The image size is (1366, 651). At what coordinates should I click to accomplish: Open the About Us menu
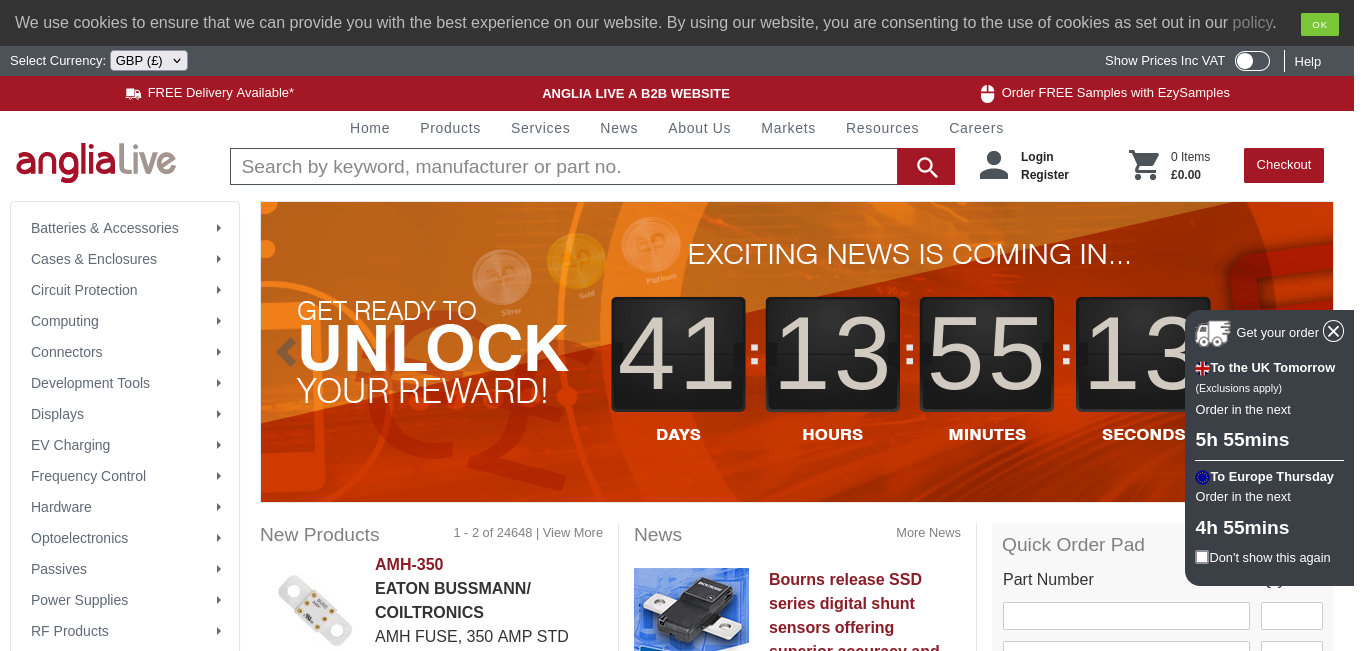[x=699, y=128]
